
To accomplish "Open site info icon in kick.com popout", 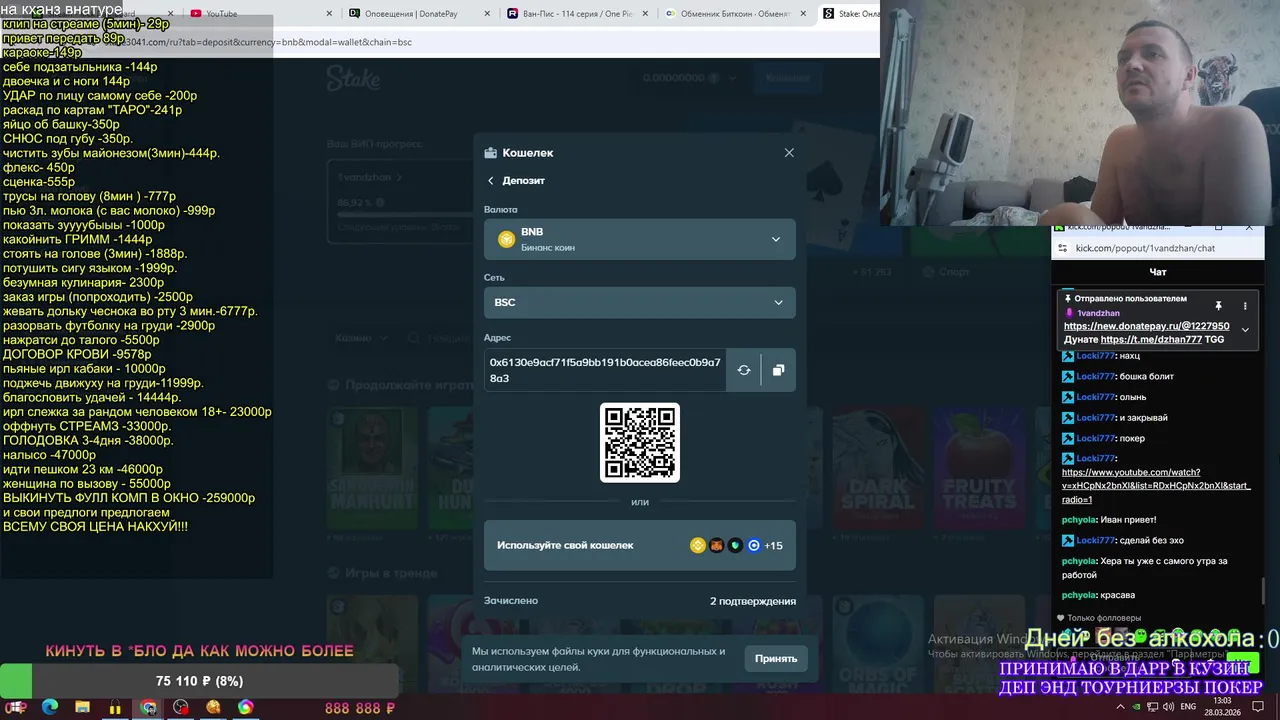I will click(1062, 248).
